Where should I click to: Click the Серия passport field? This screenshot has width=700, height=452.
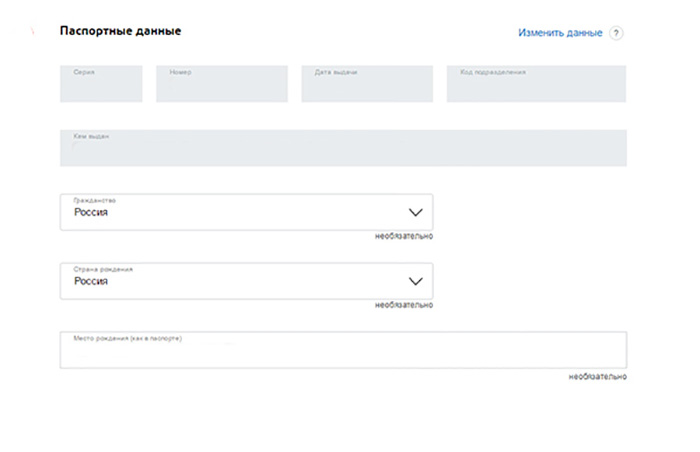coord(101,84)
